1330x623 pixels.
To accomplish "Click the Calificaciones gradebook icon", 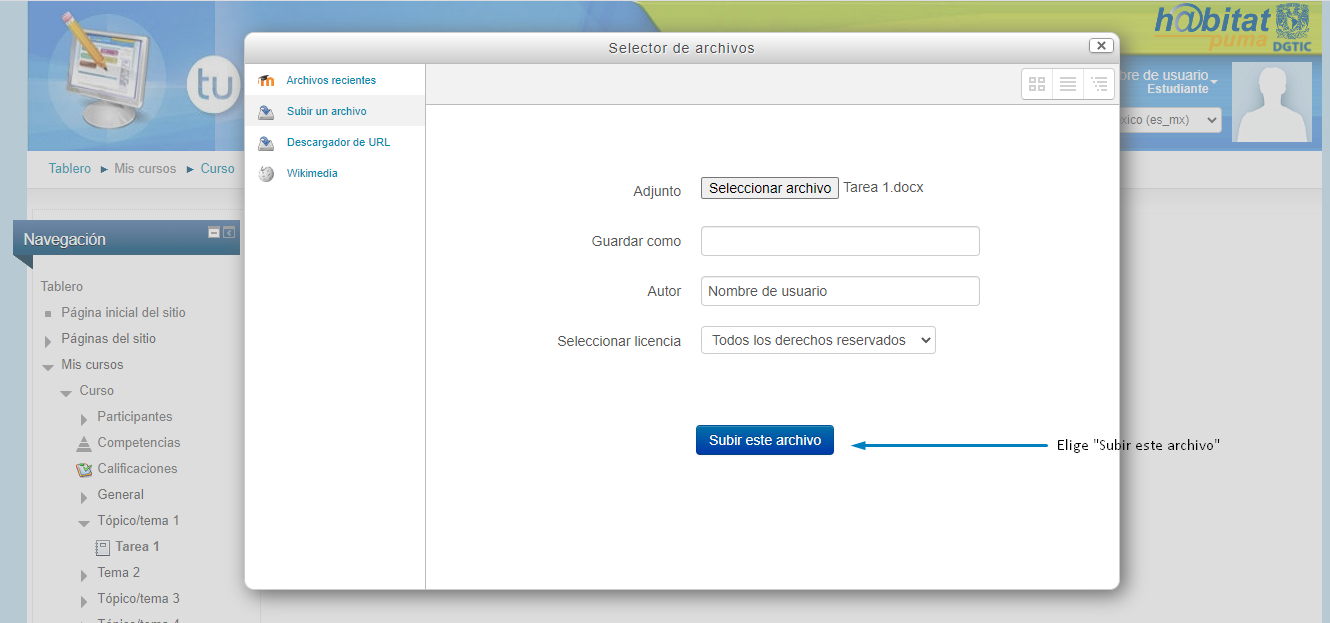I will click(x=84, y=469).
